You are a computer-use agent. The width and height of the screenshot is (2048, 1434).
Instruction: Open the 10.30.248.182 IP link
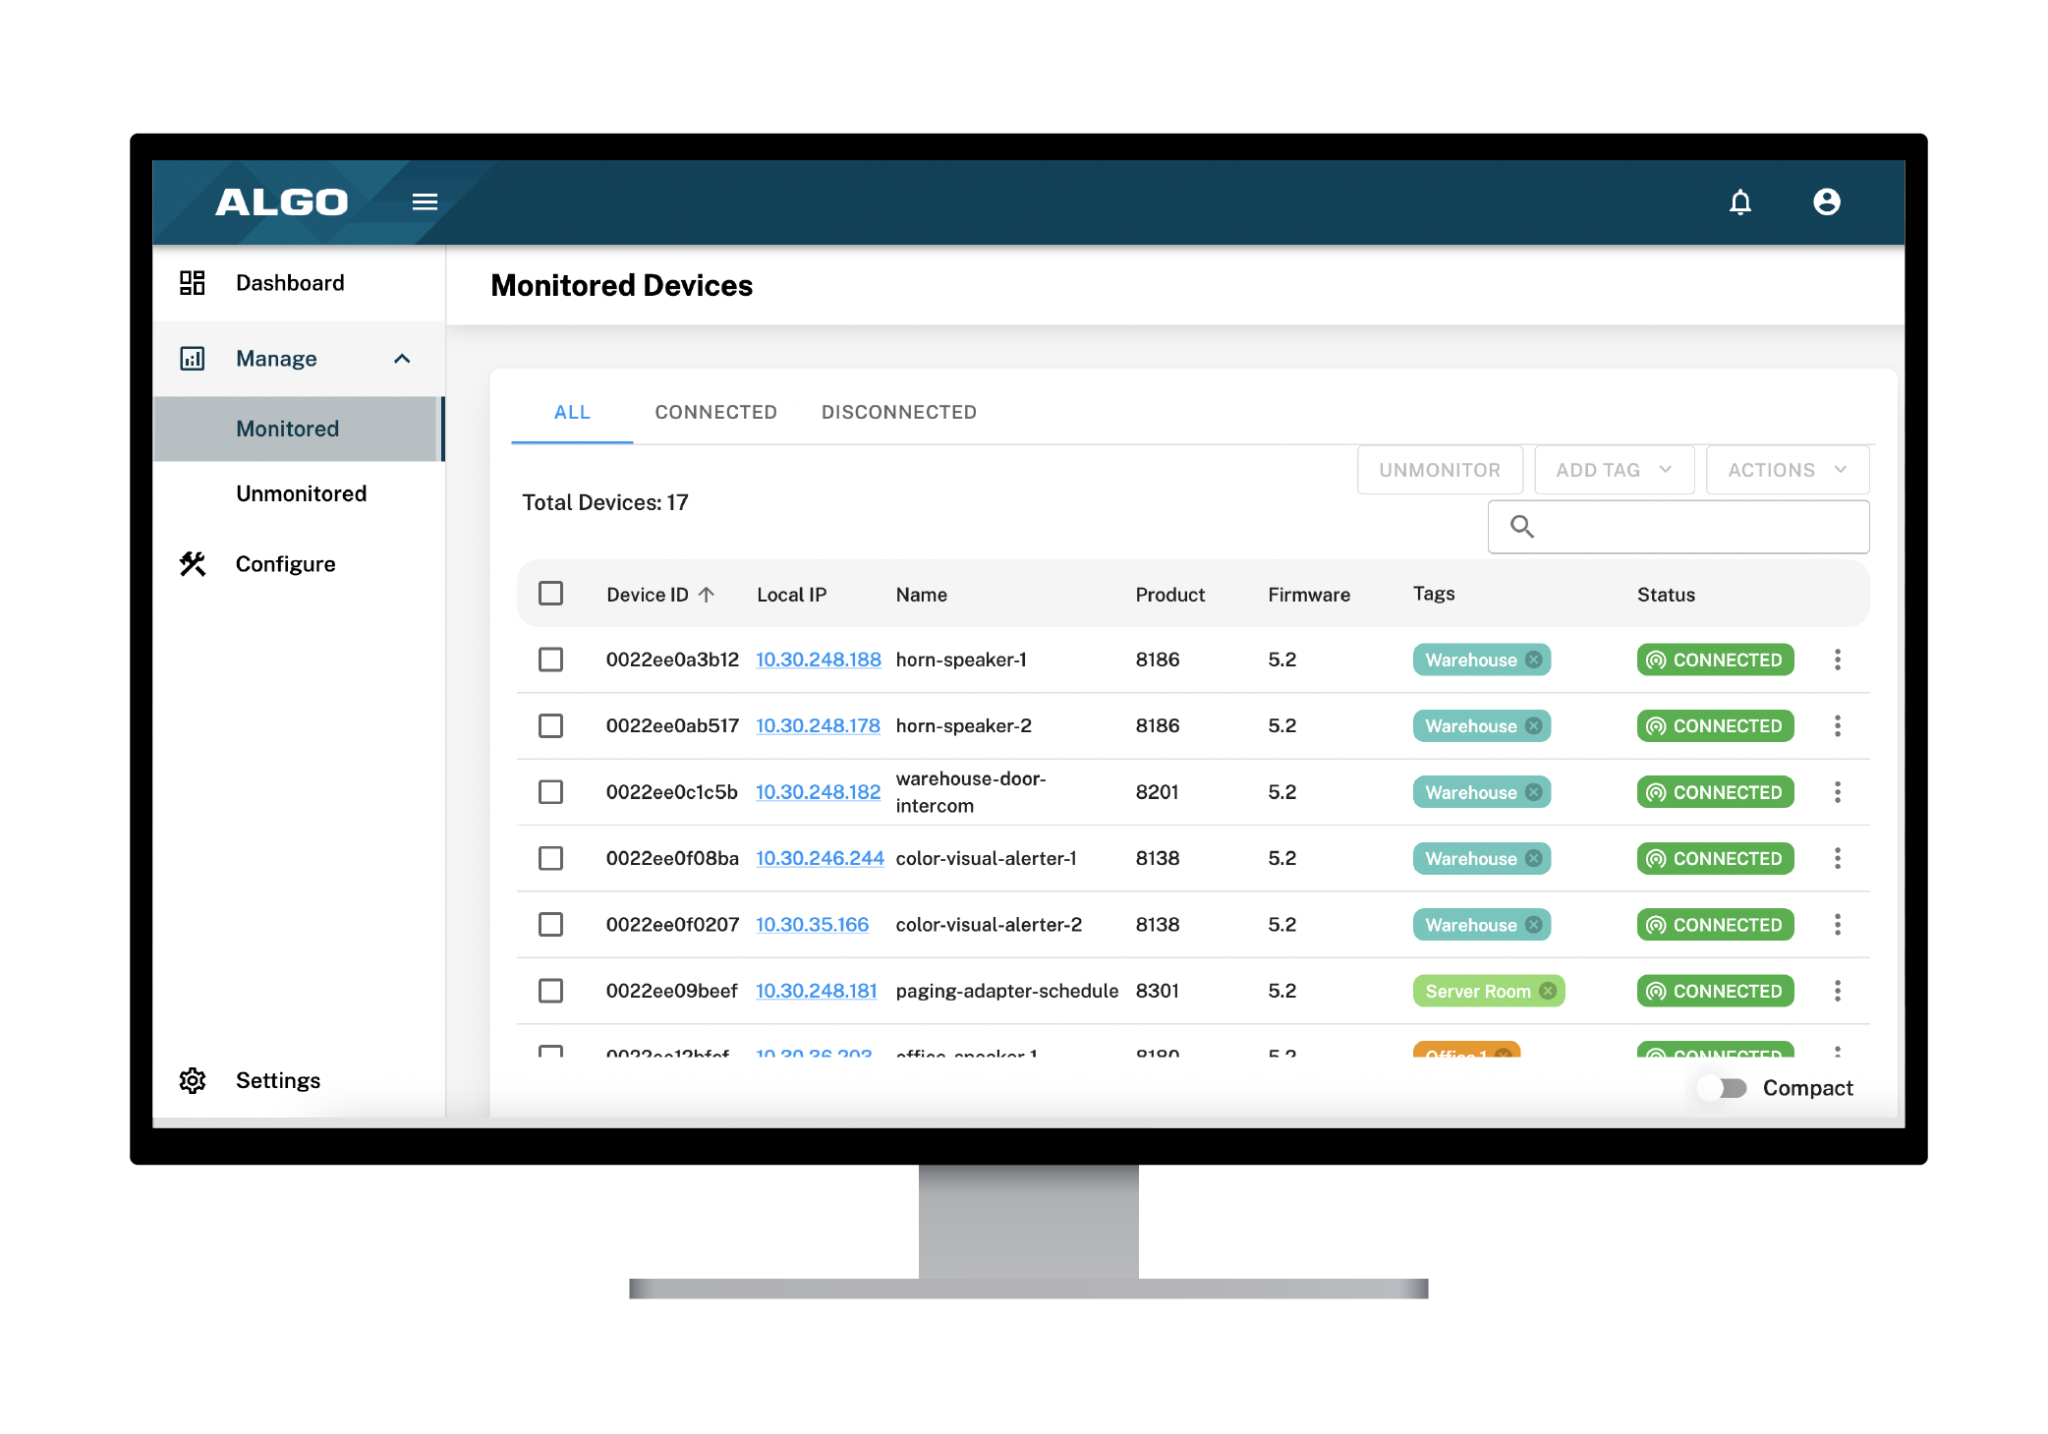817,791
